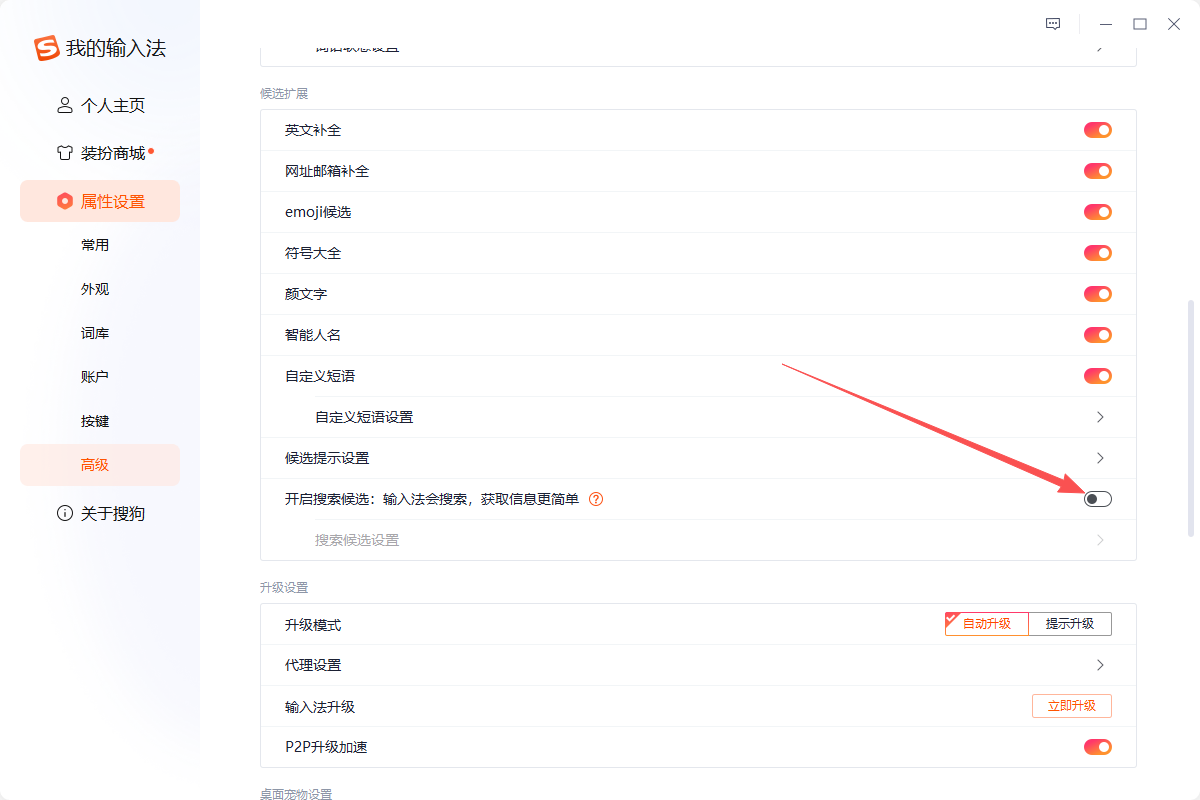Viewport: 1200px width, 800px height.
Task: Click the hexagon icon for 属性设置
Action: coord(65,201)
